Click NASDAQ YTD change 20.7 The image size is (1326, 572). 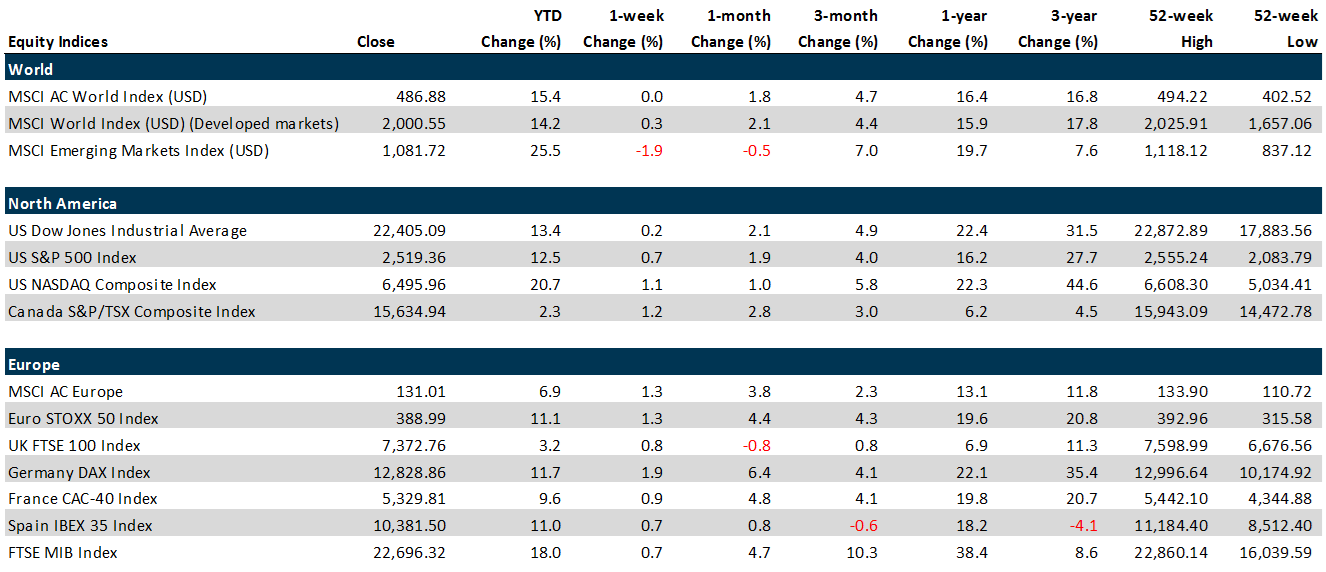546,284
